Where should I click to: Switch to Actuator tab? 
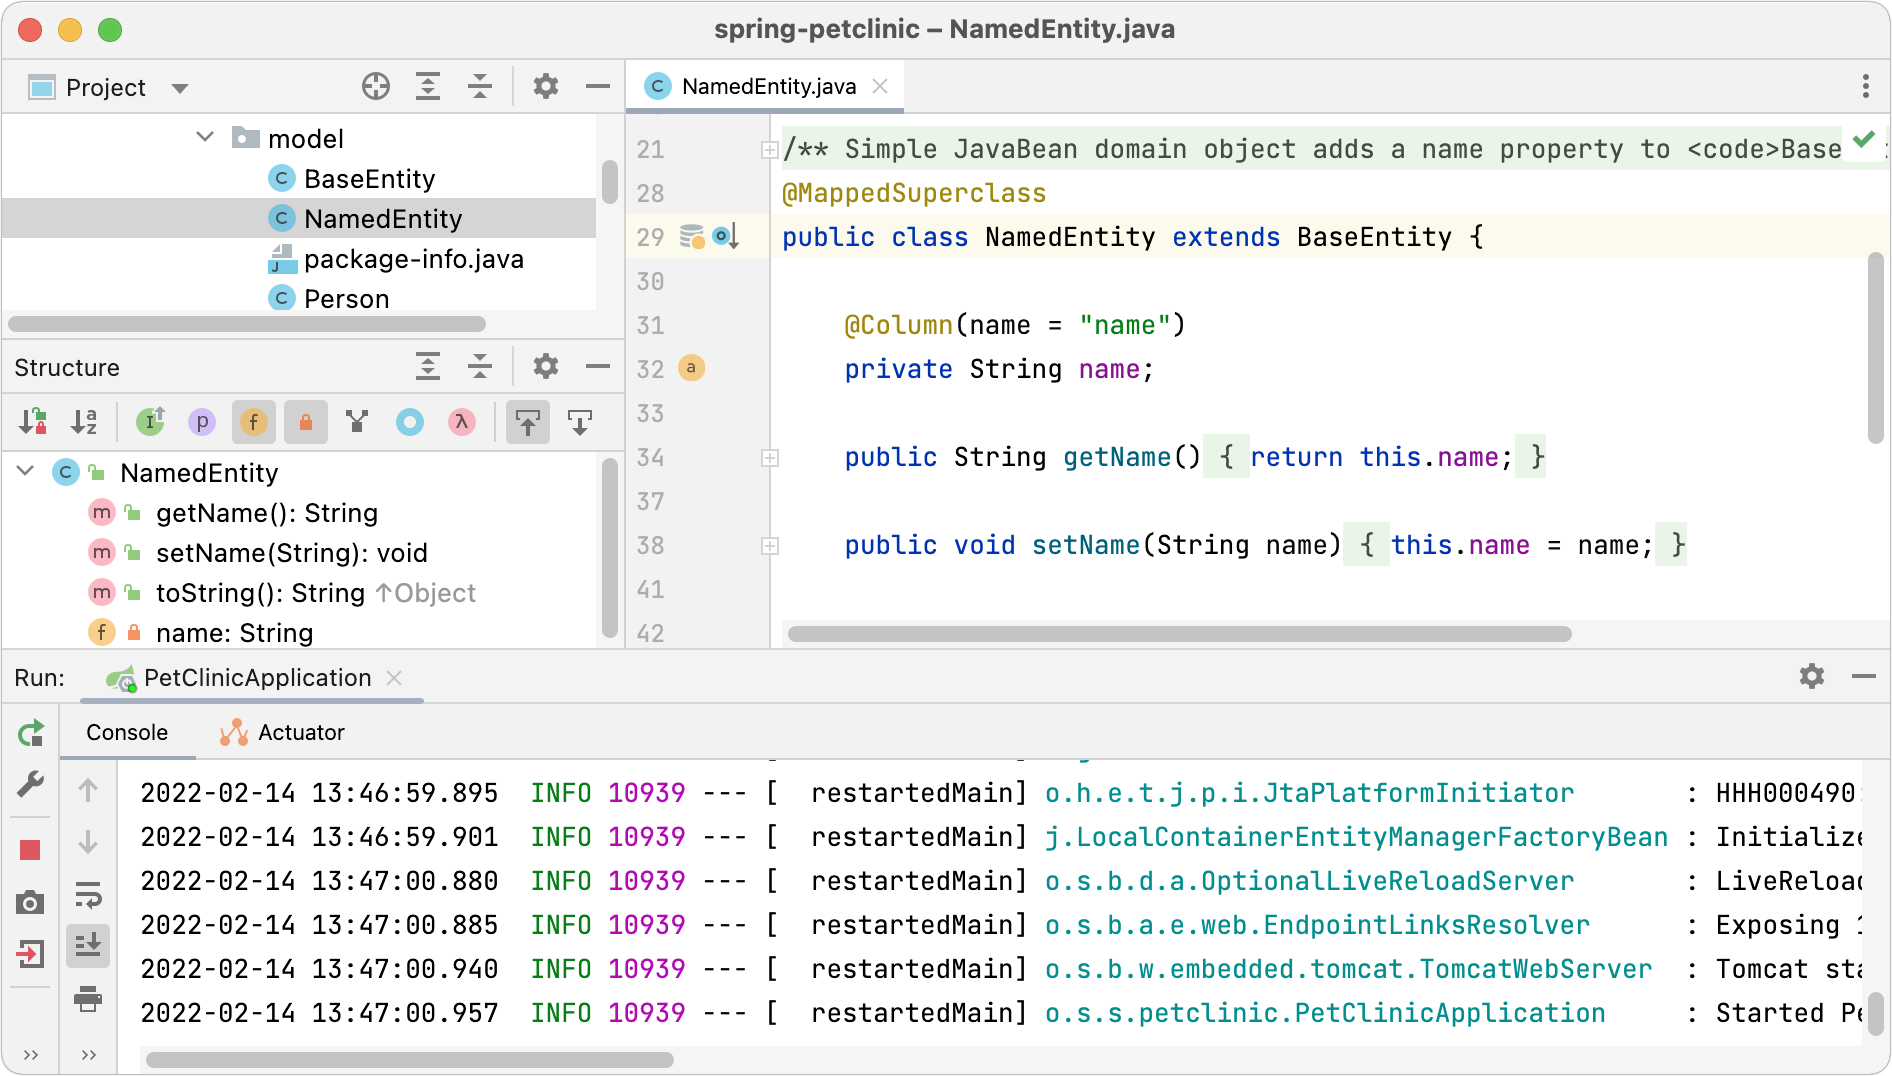click(x=282, y=733)
